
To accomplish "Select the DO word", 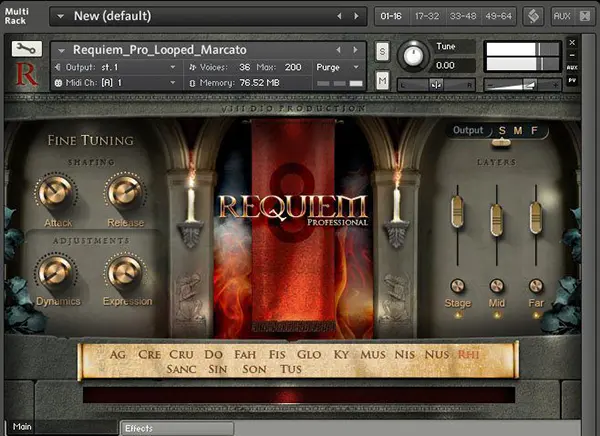I will point(213,355).
